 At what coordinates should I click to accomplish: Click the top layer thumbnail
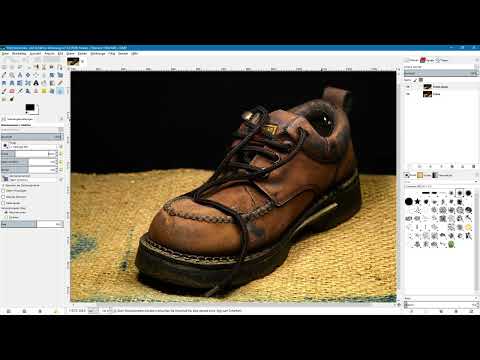(x=427, y=87)
